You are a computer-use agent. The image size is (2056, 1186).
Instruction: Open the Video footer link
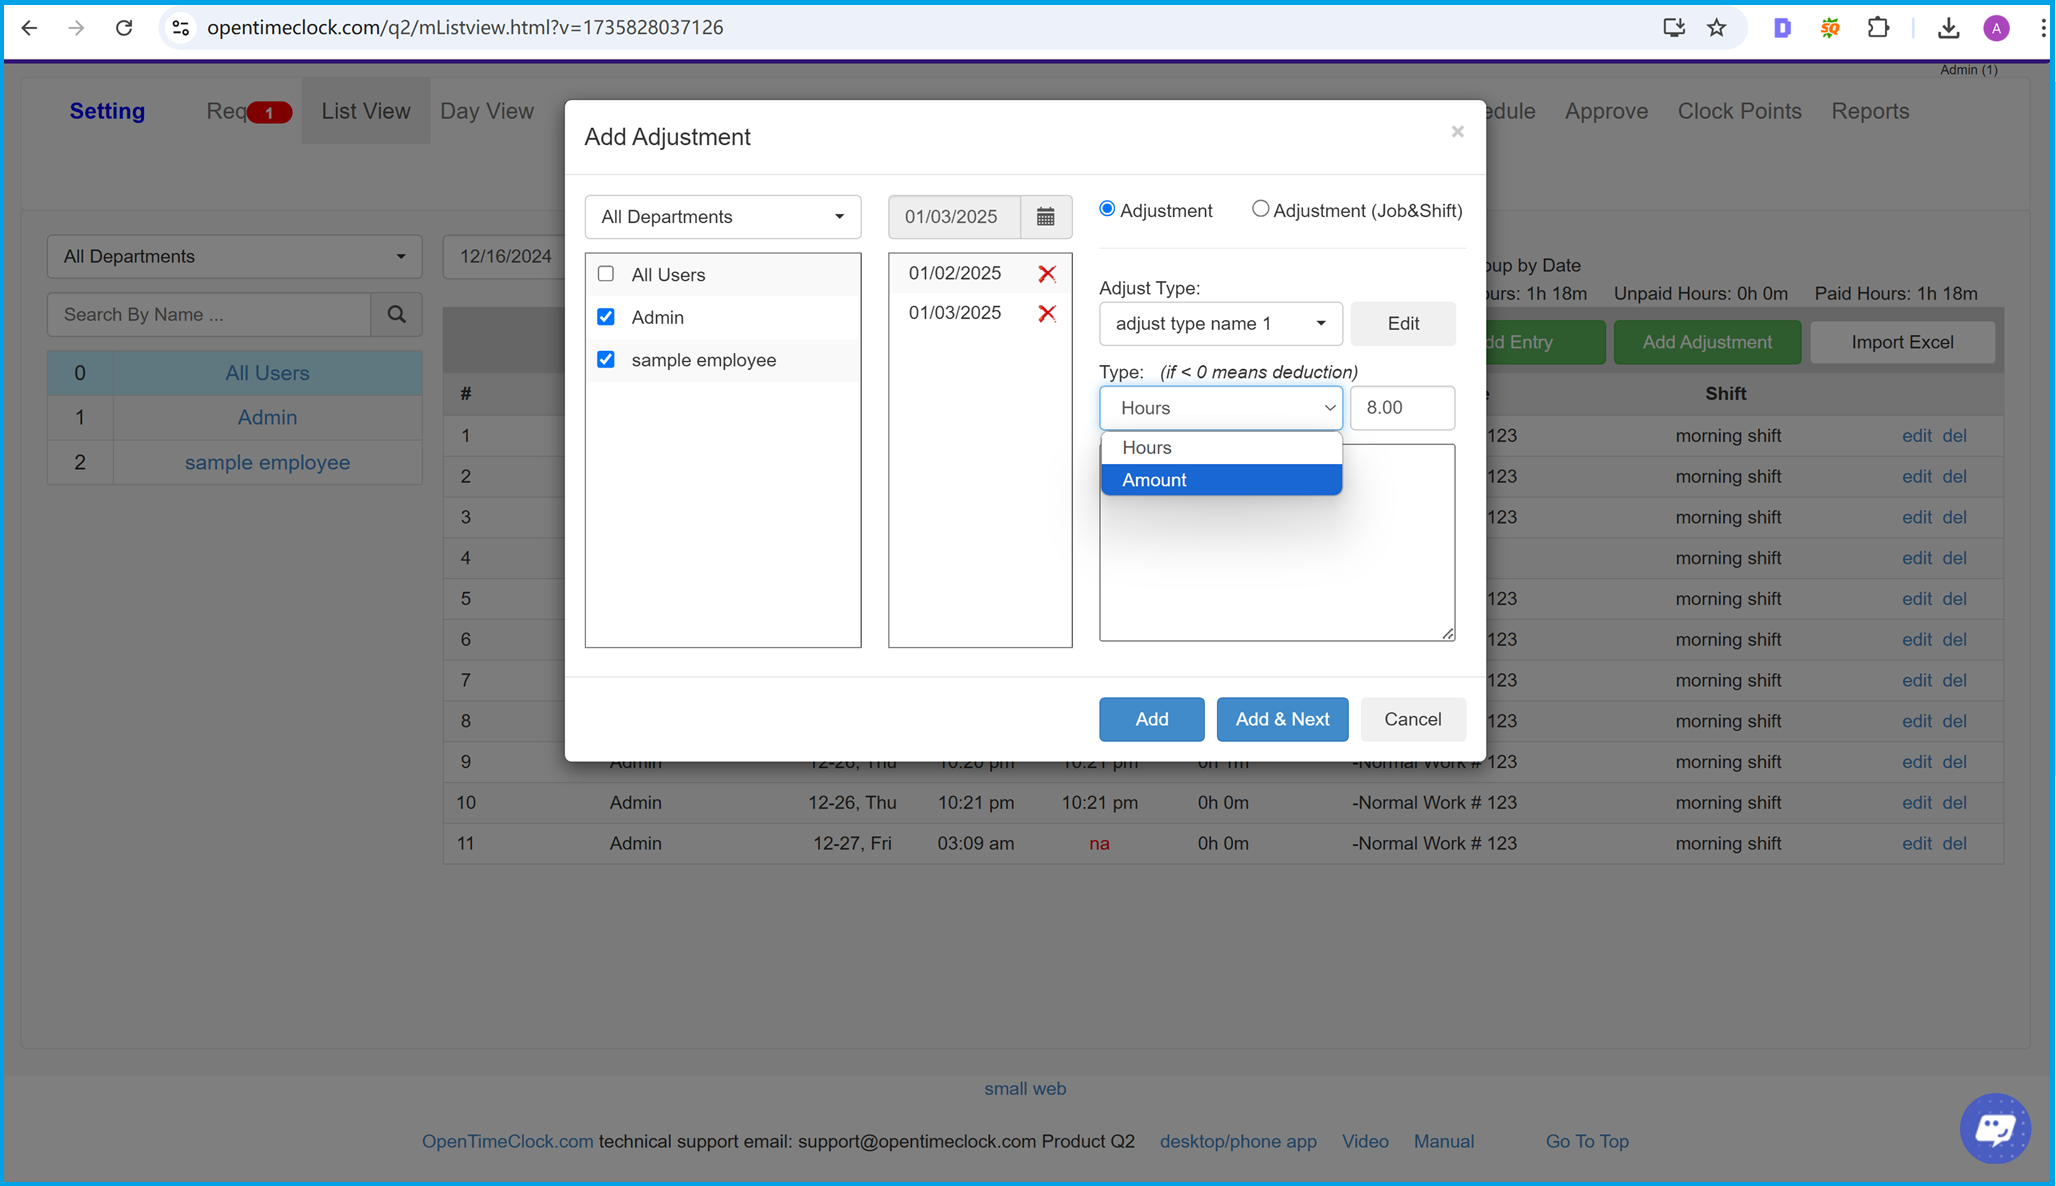click(1365, 1142)
